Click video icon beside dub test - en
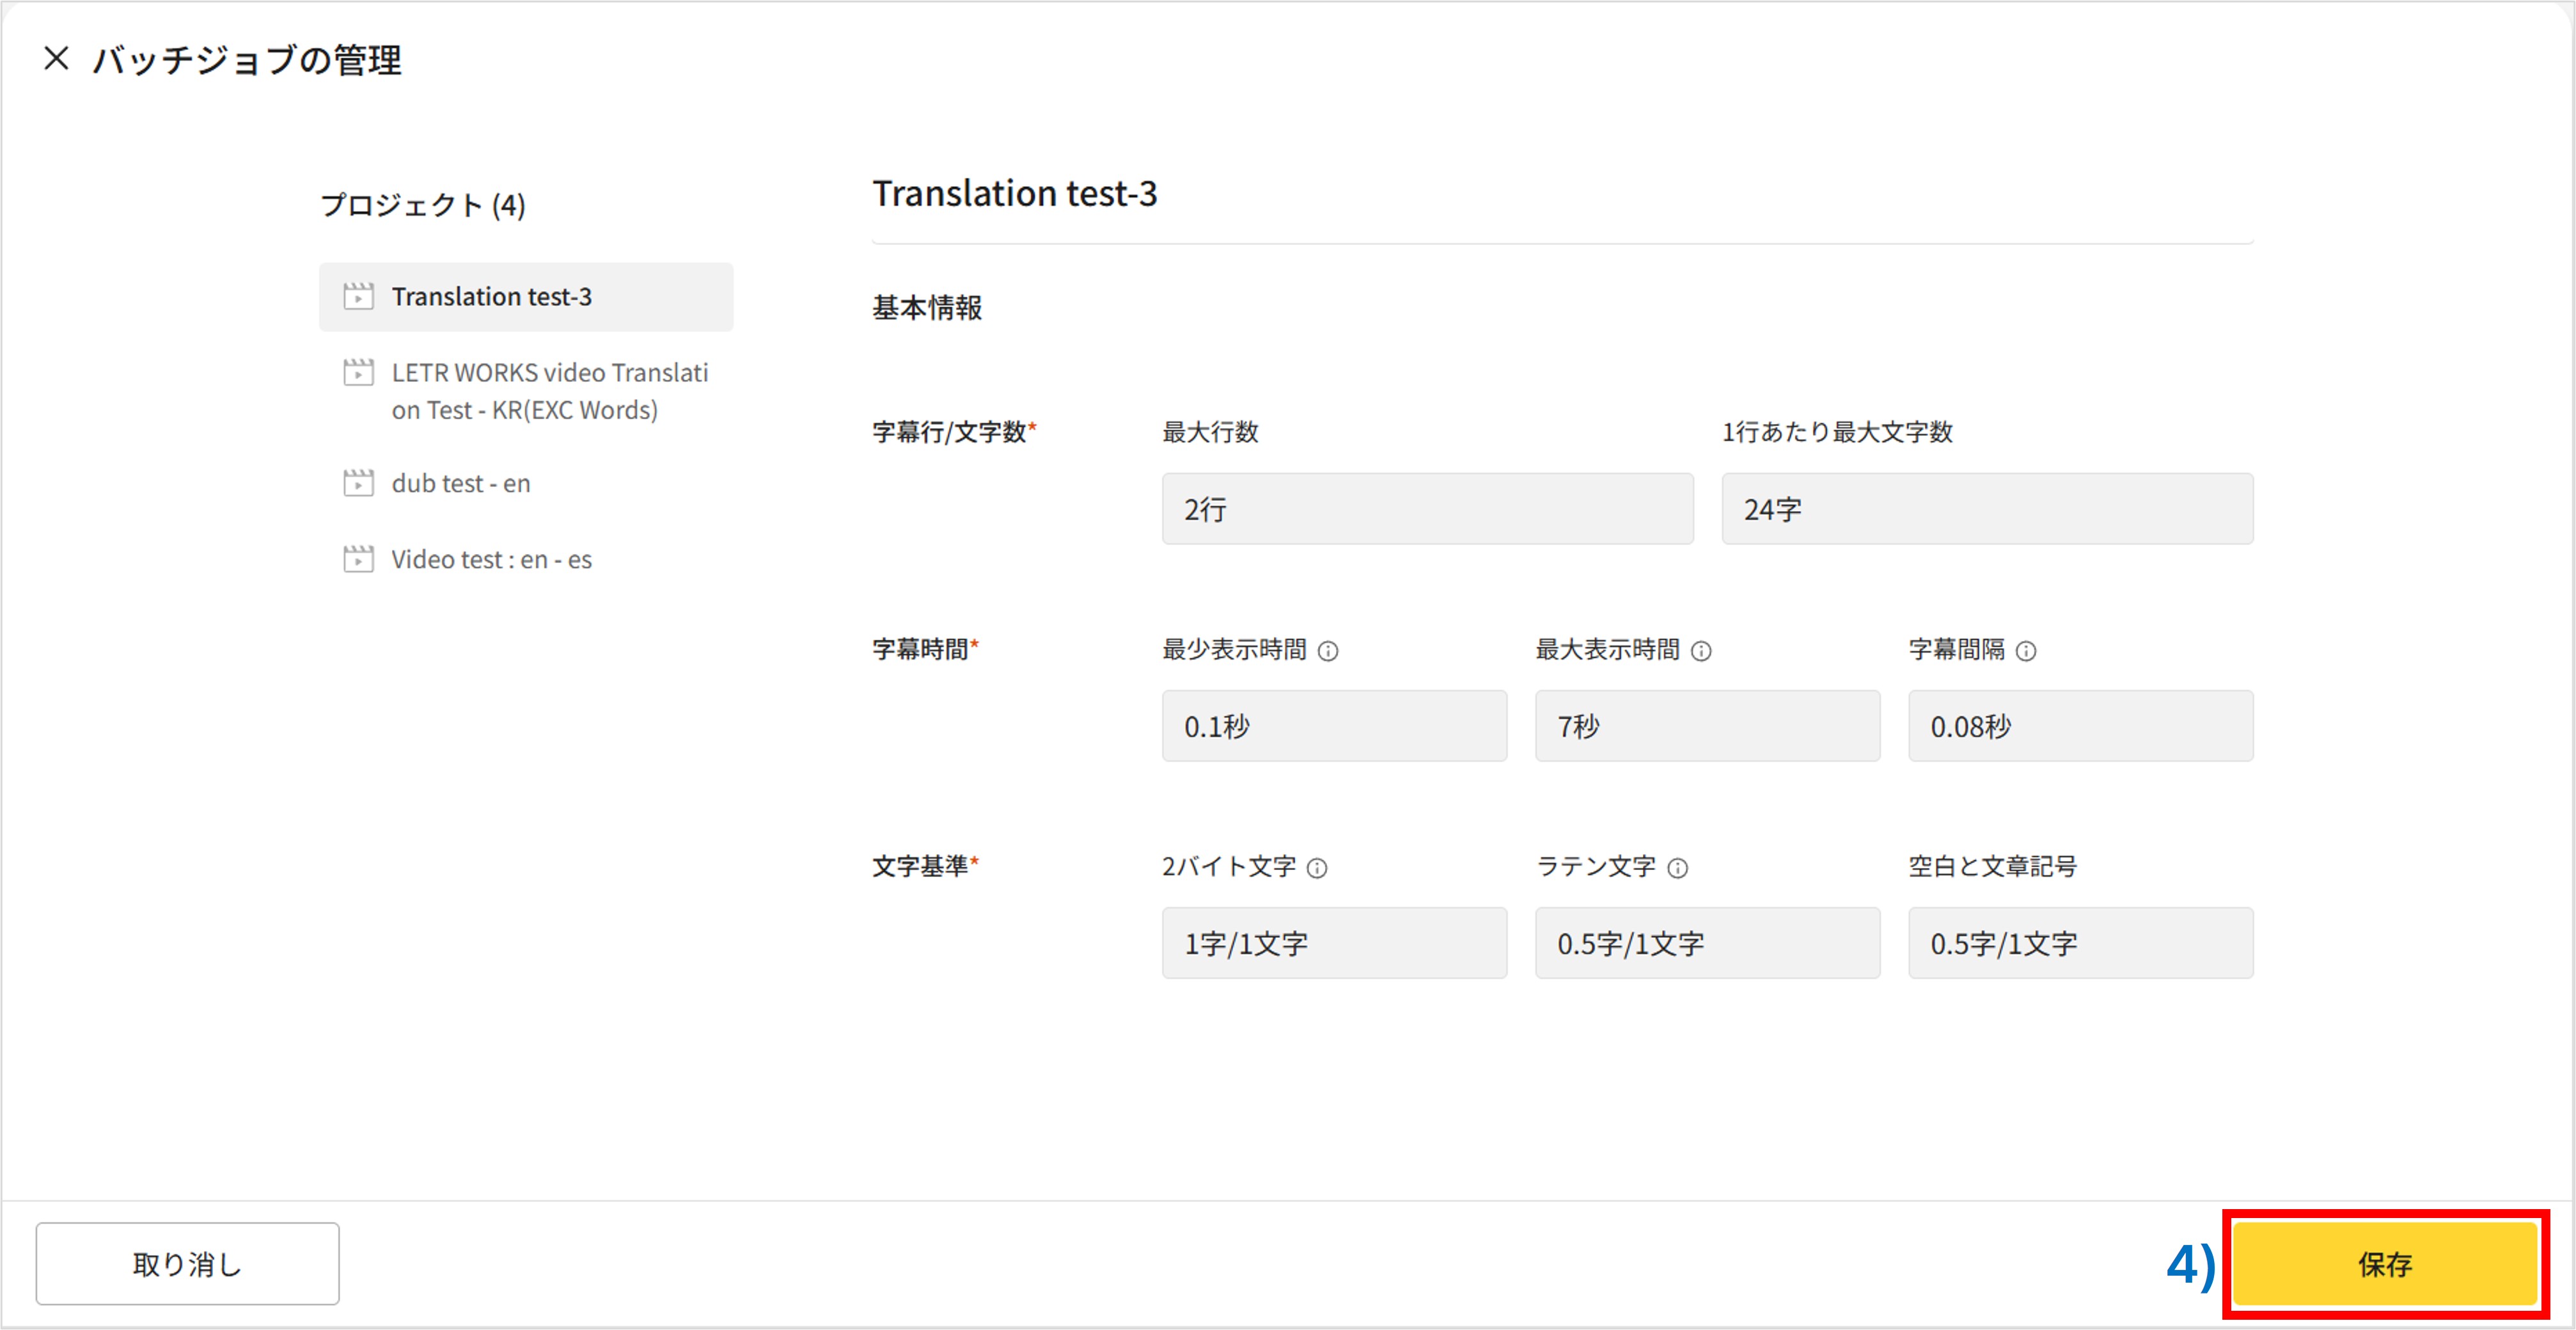Image resolution: width=2576 pixels, height=1330 pixels. 358,483
